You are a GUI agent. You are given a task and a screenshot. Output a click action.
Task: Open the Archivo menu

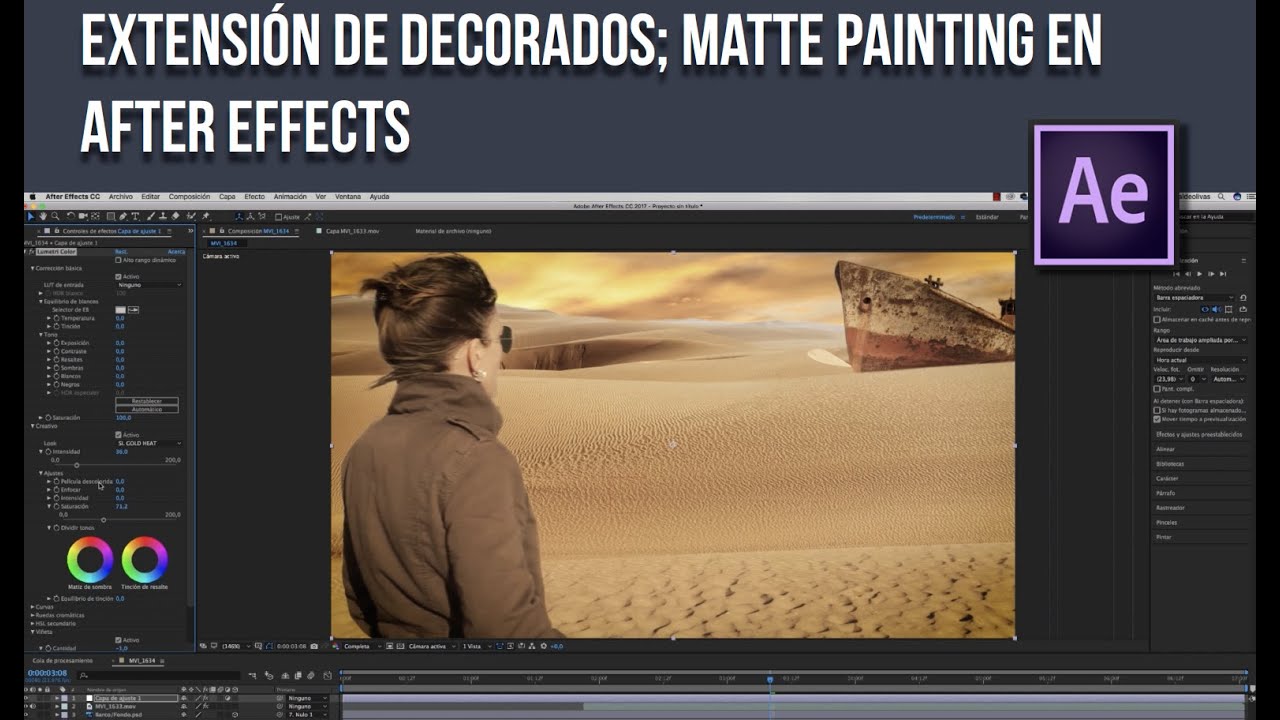coord(120,196)
